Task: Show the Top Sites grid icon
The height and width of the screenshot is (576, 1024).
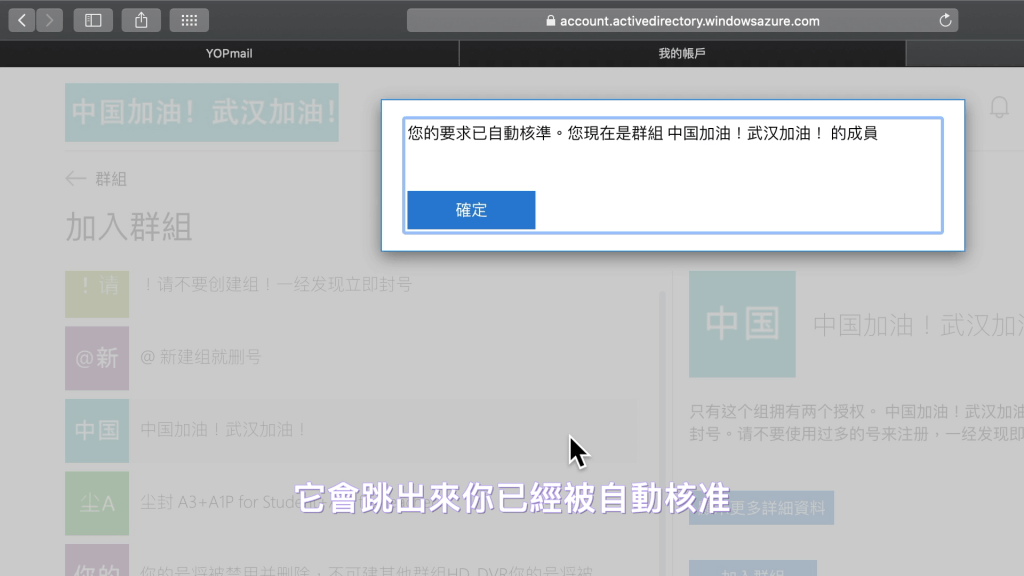Action: (x=189, y=20)
